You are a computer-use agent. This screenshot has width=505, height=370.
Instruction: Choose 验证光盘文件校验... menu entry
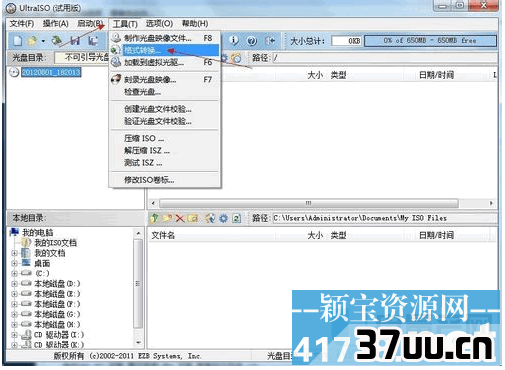tap(164, 121)
